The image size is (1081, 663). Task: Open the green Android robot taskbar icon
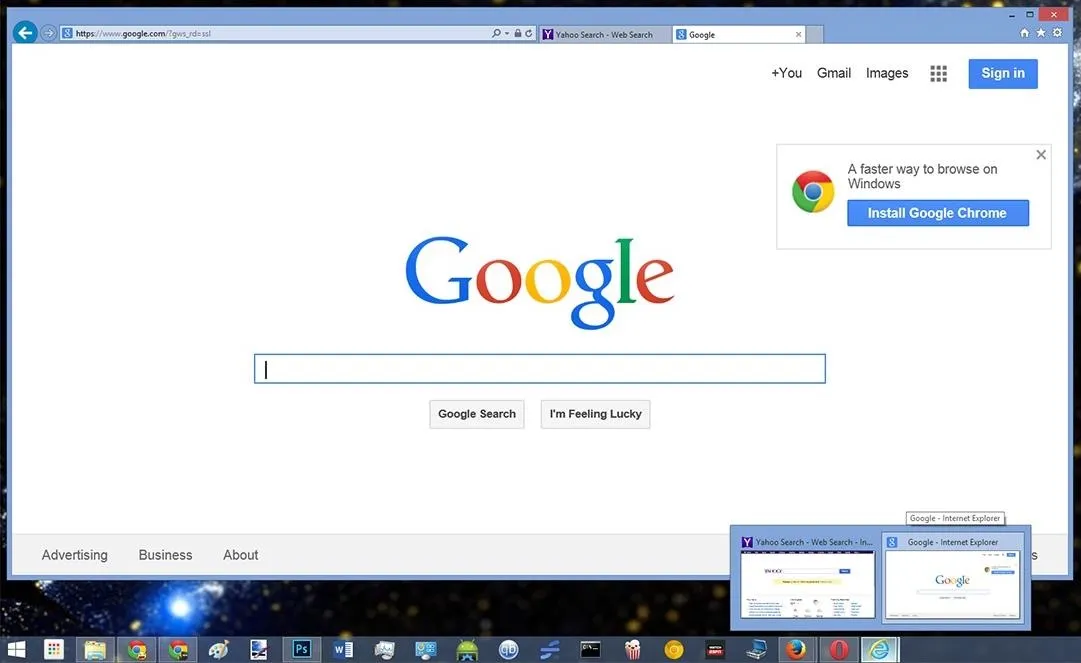click(467, 649)
